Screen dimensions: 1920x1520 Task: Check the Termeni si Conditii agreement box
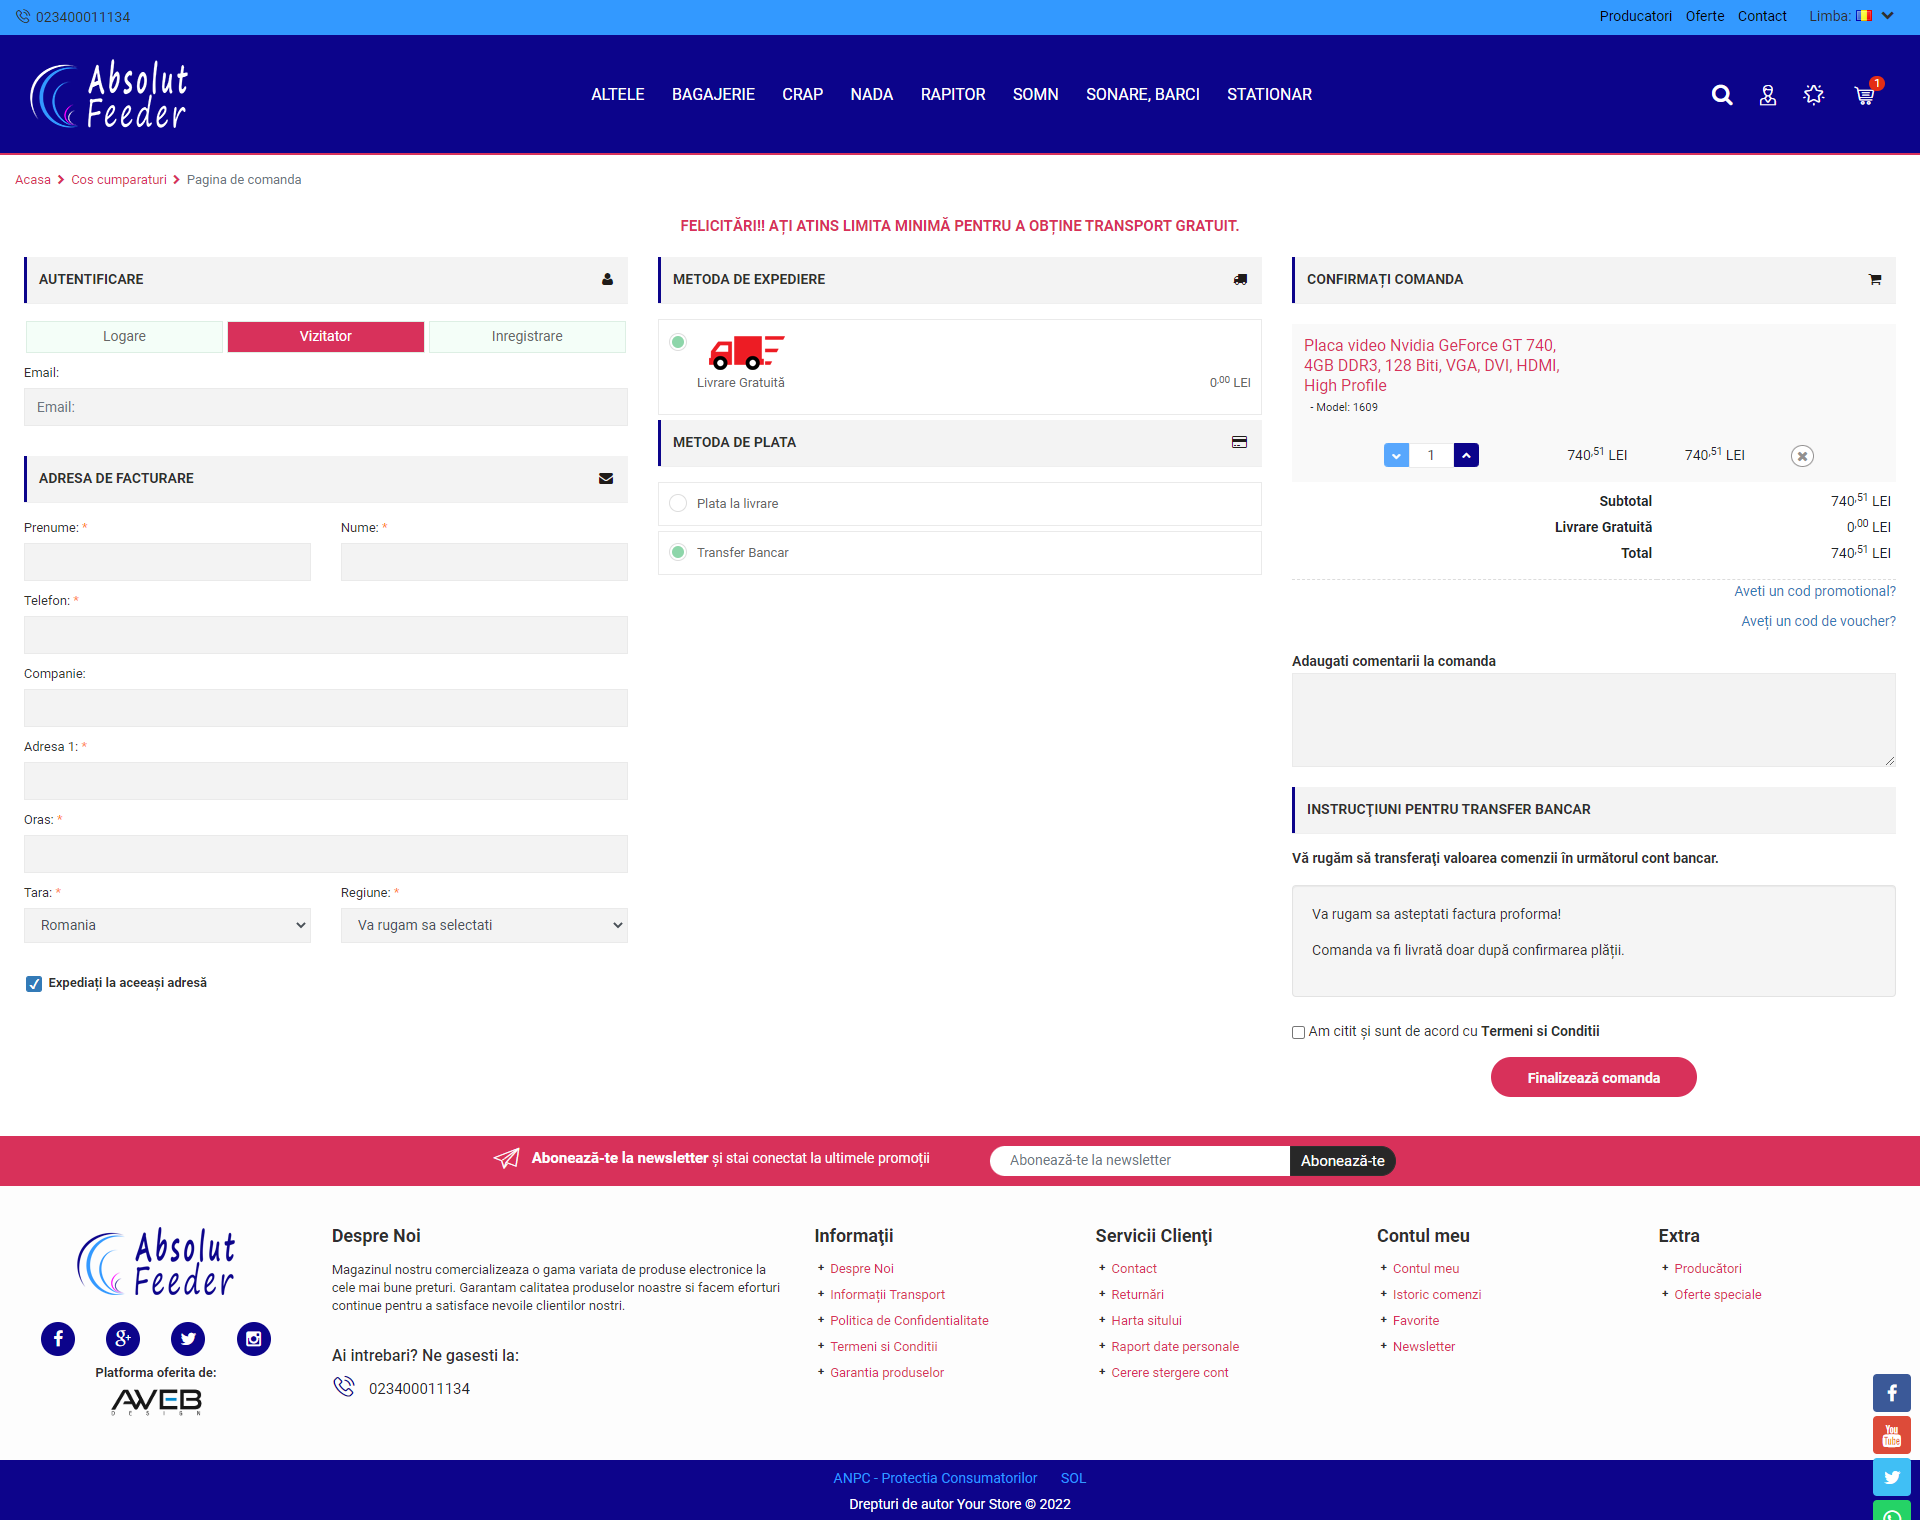[1298, 1032]
